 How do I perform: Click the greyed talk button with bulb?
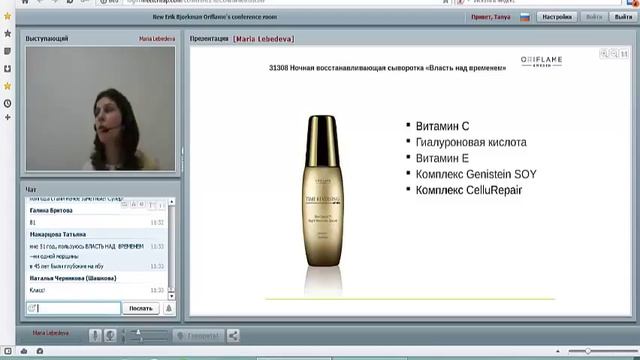click(x=198, y=336)
